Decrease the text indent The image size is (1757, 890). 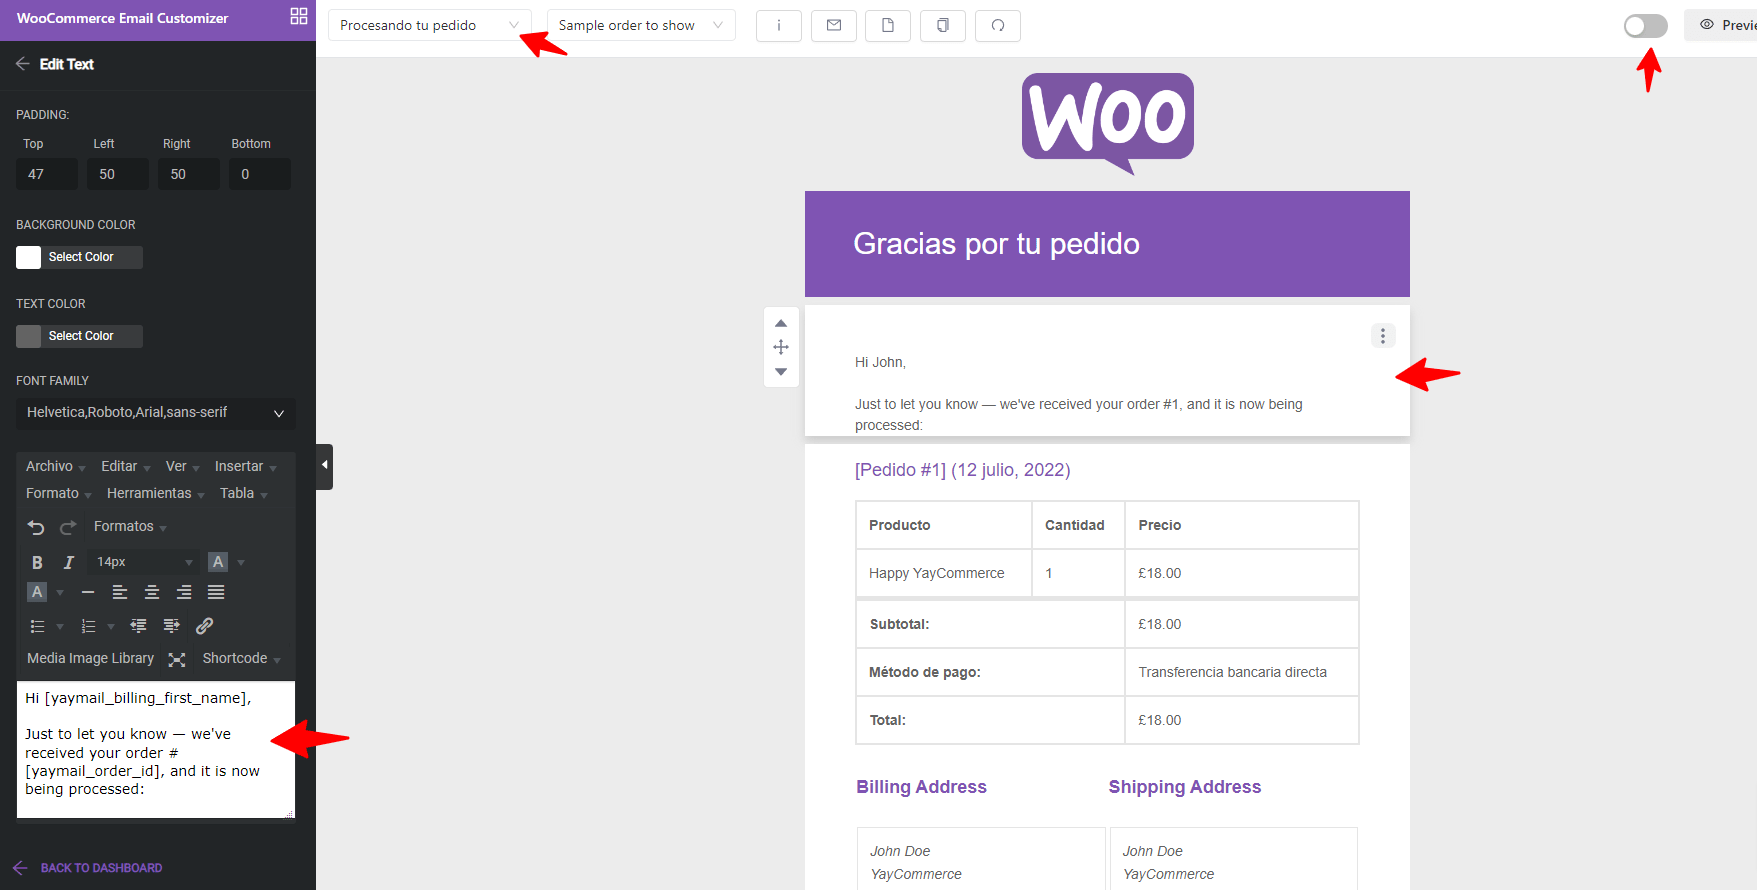point(139,626)
